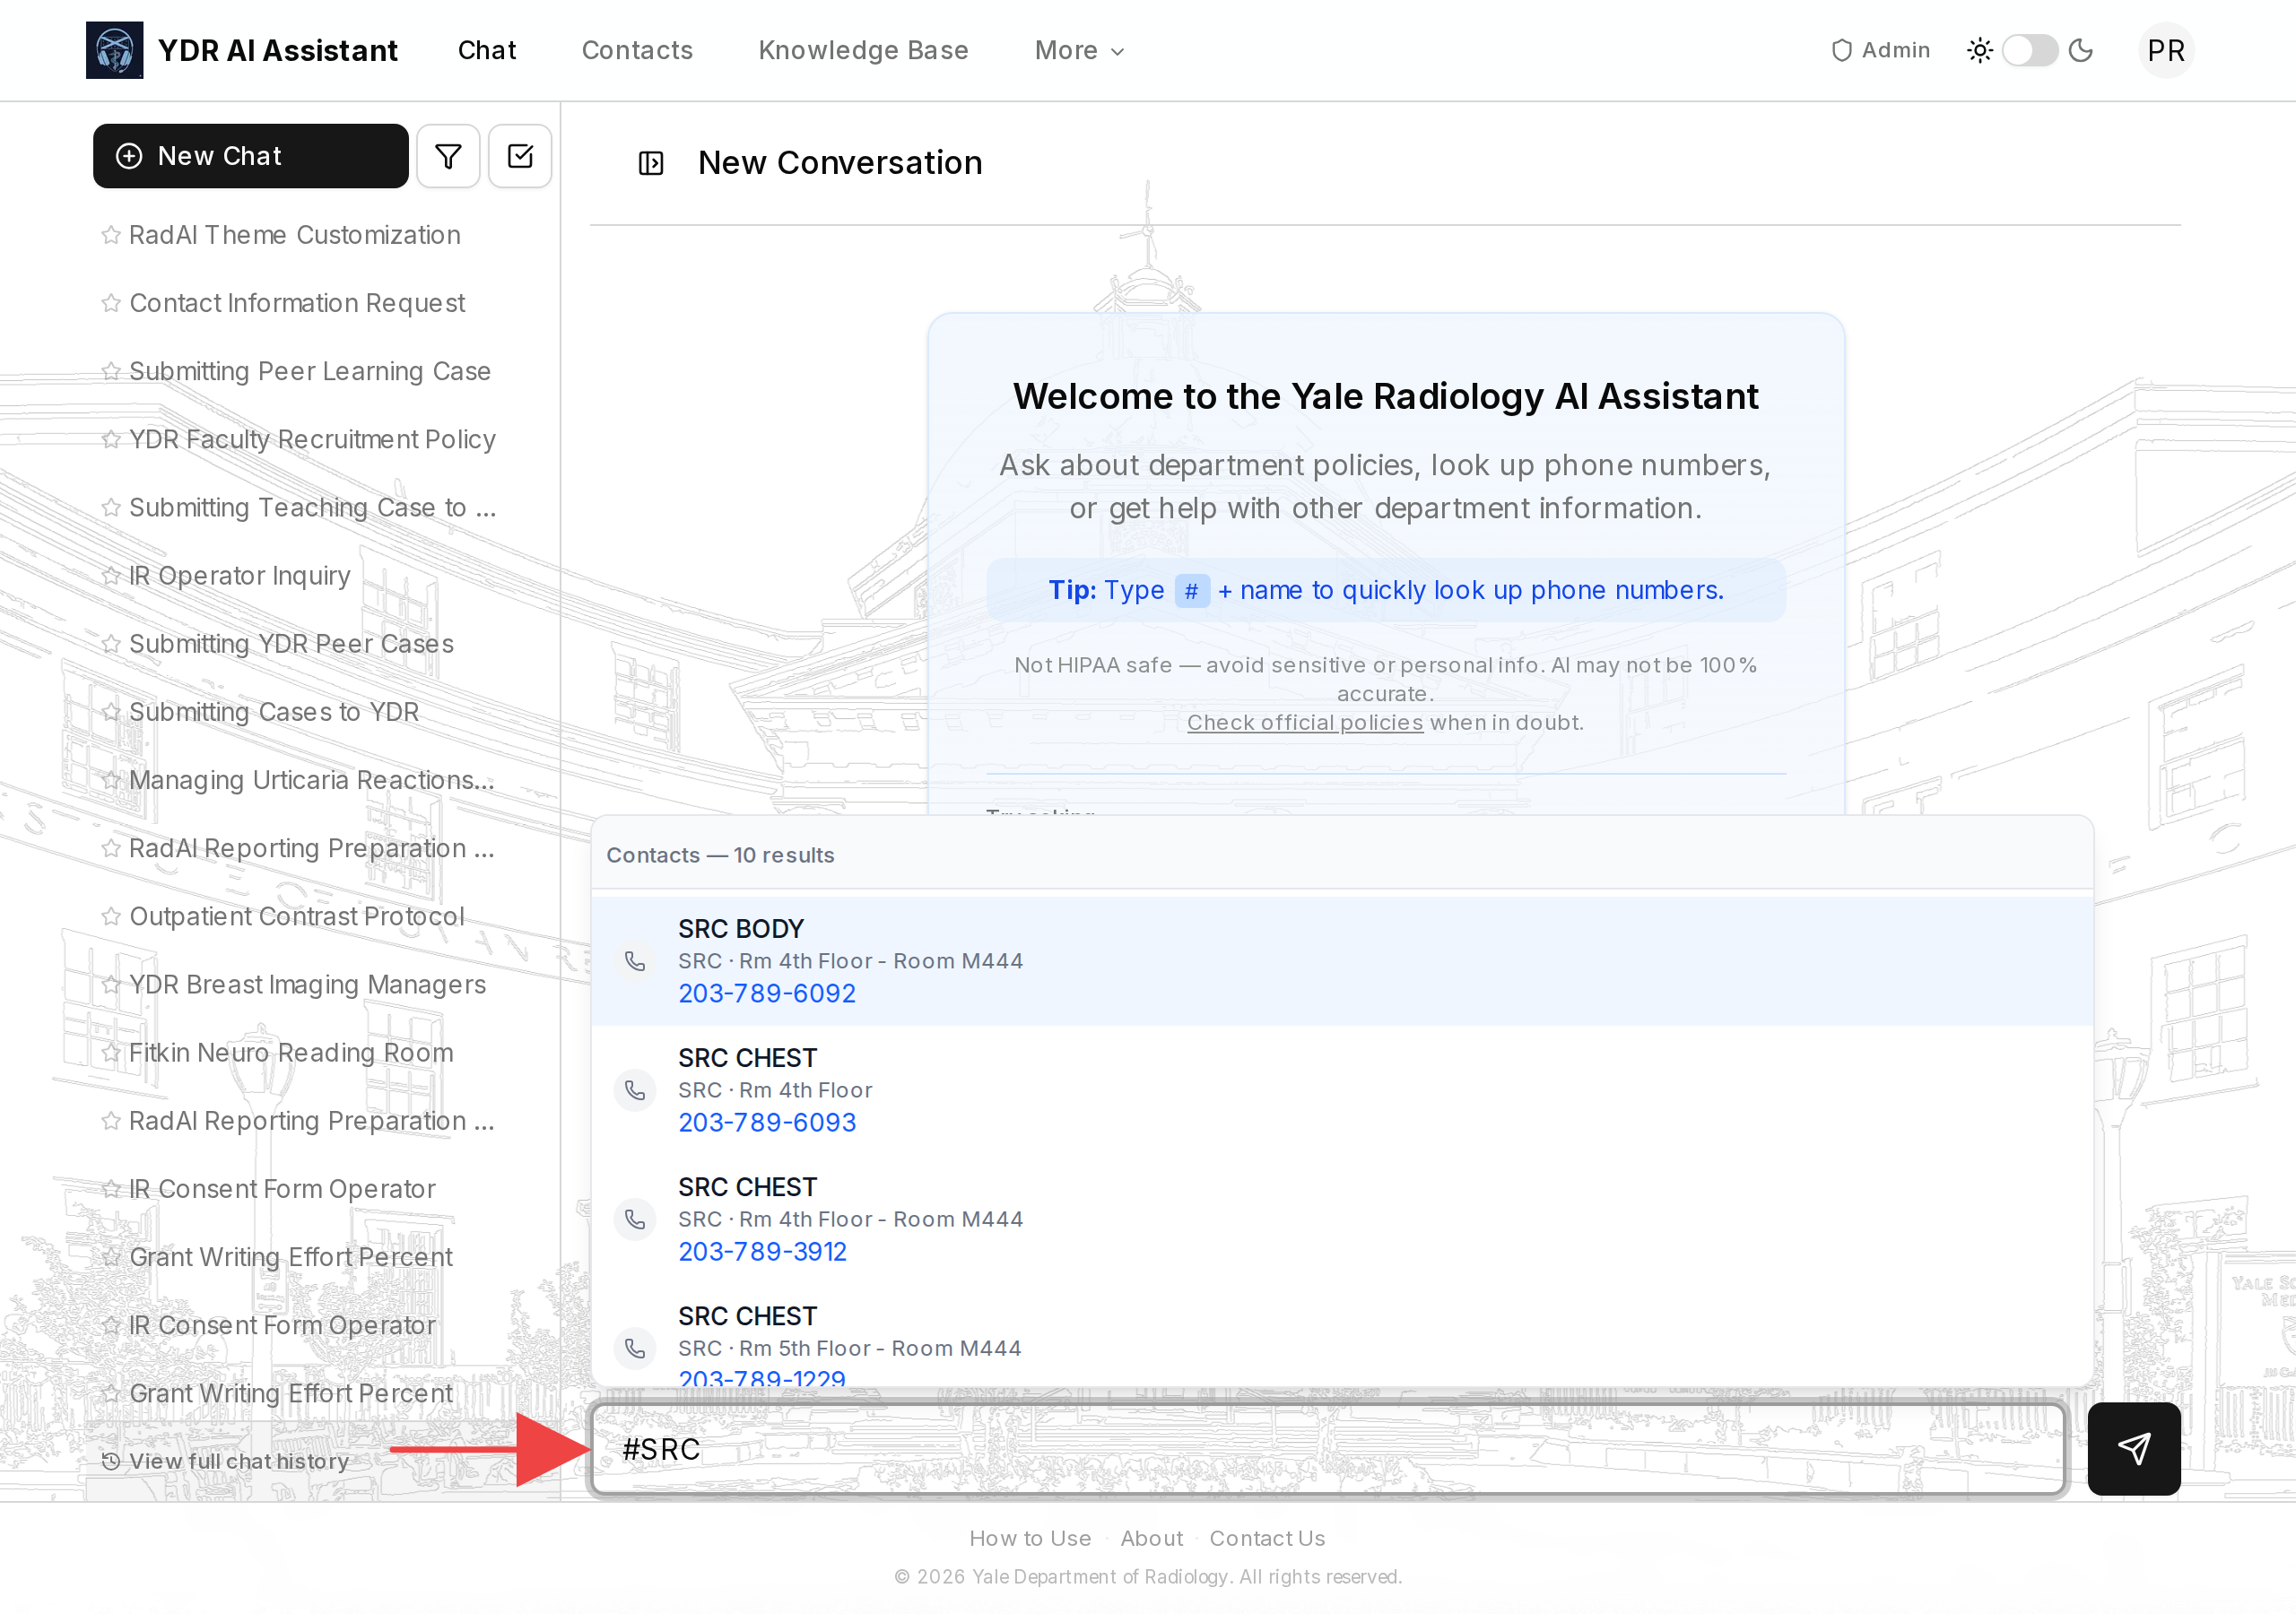Click the Admin shield icon

click(x=1841, y=50)
